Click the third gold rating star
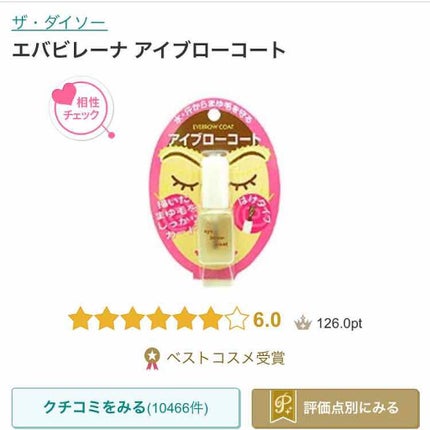Viewport: 430px width, 430px height. tap(133, 319)
